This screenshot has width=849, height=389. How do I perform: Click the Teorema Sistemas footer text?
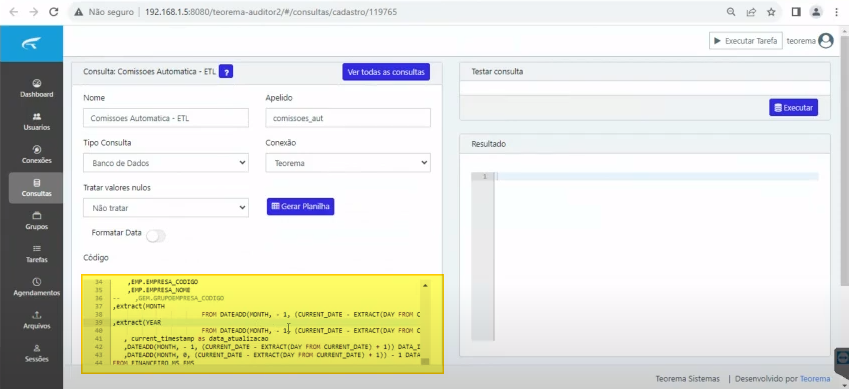[x=688, y=379]
